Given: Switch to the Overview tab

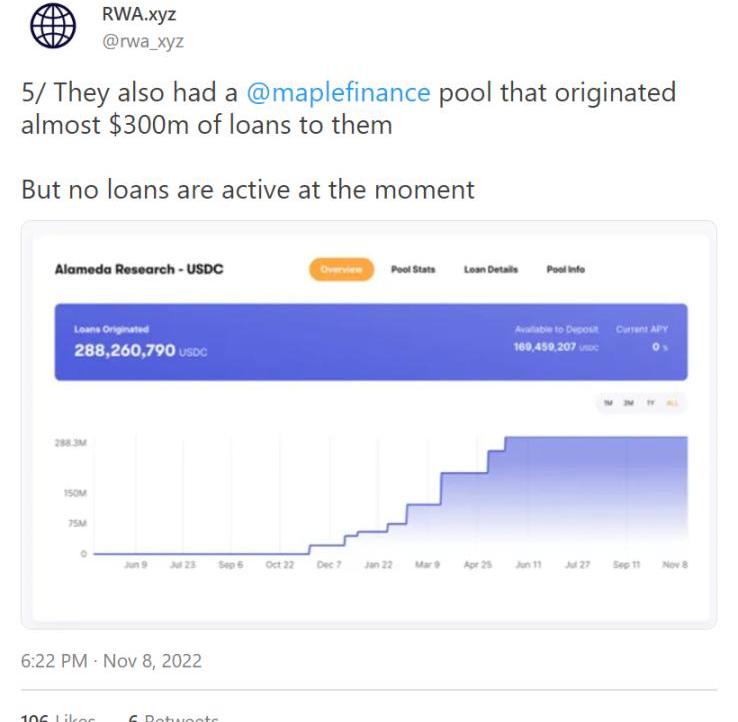Looking at the screenshot, I should (342, 270).
